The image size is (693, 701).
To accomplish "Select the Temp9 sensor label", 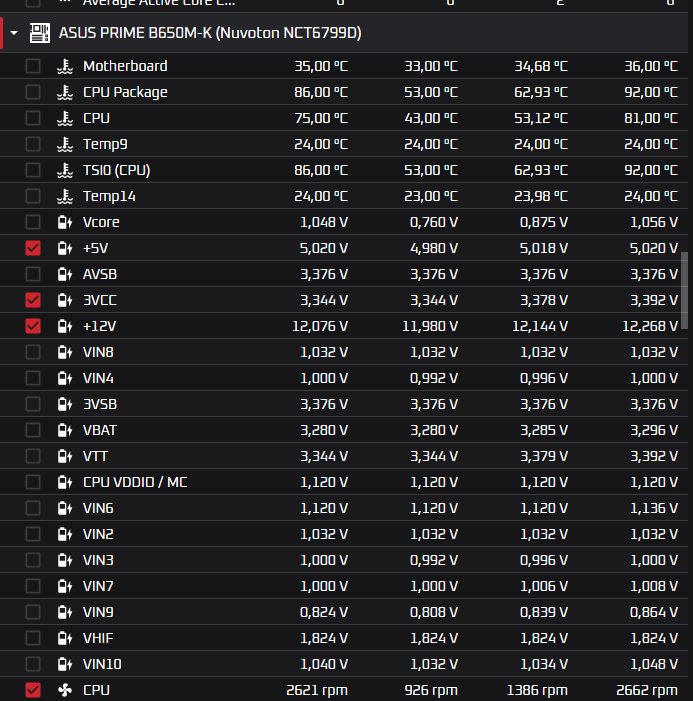I will click(105, 144).
